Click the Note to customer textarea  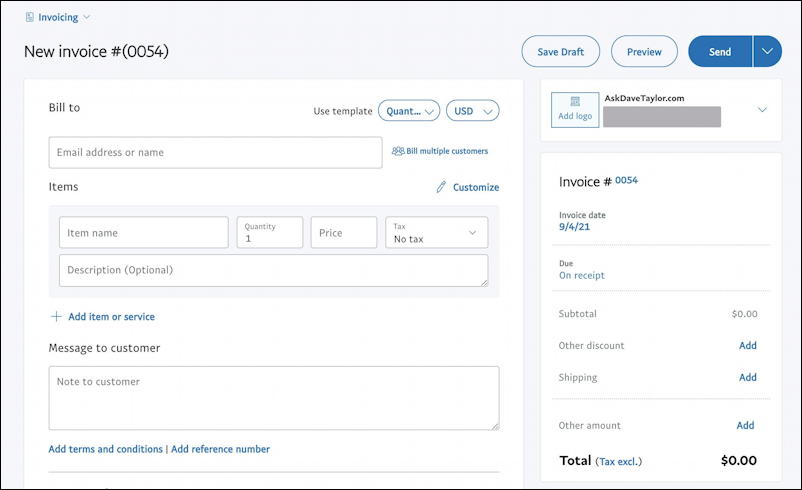point(274,398)
